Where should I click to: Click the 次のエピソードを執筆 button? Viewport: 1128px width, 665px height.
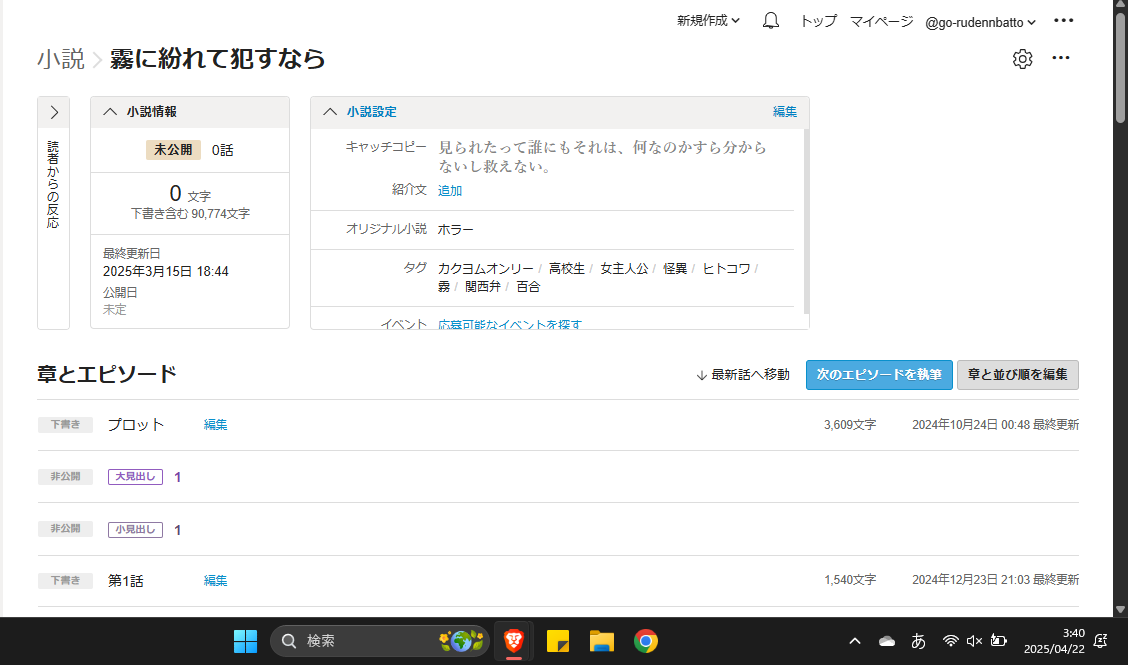(x=878, y=375)
